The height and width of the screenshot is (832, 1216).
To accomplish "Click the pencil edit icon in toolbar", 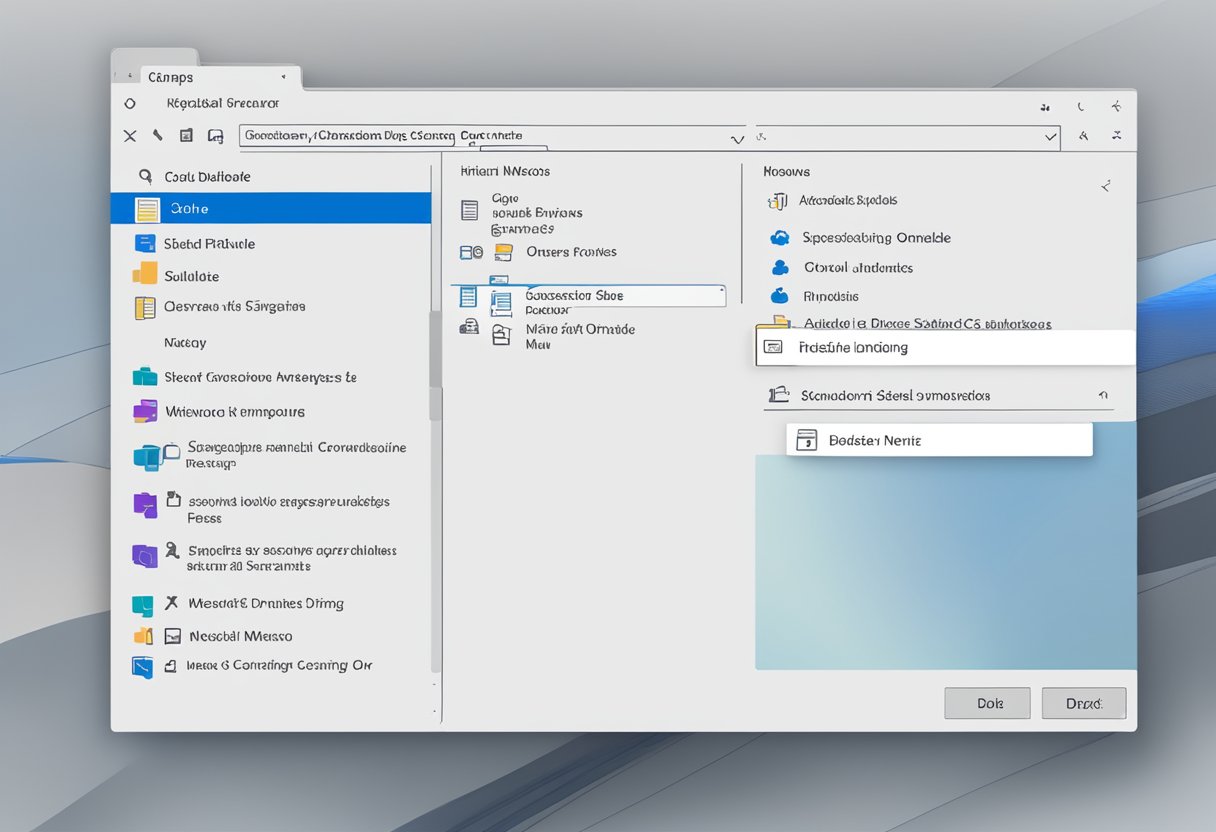I will coord(157,135).
